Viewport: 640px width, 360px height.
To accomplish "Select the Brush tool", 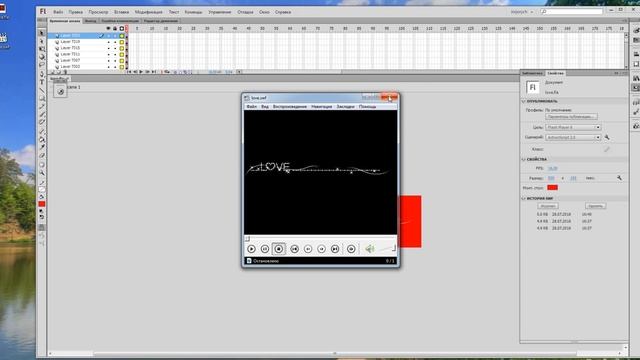I will coord(42,114).
